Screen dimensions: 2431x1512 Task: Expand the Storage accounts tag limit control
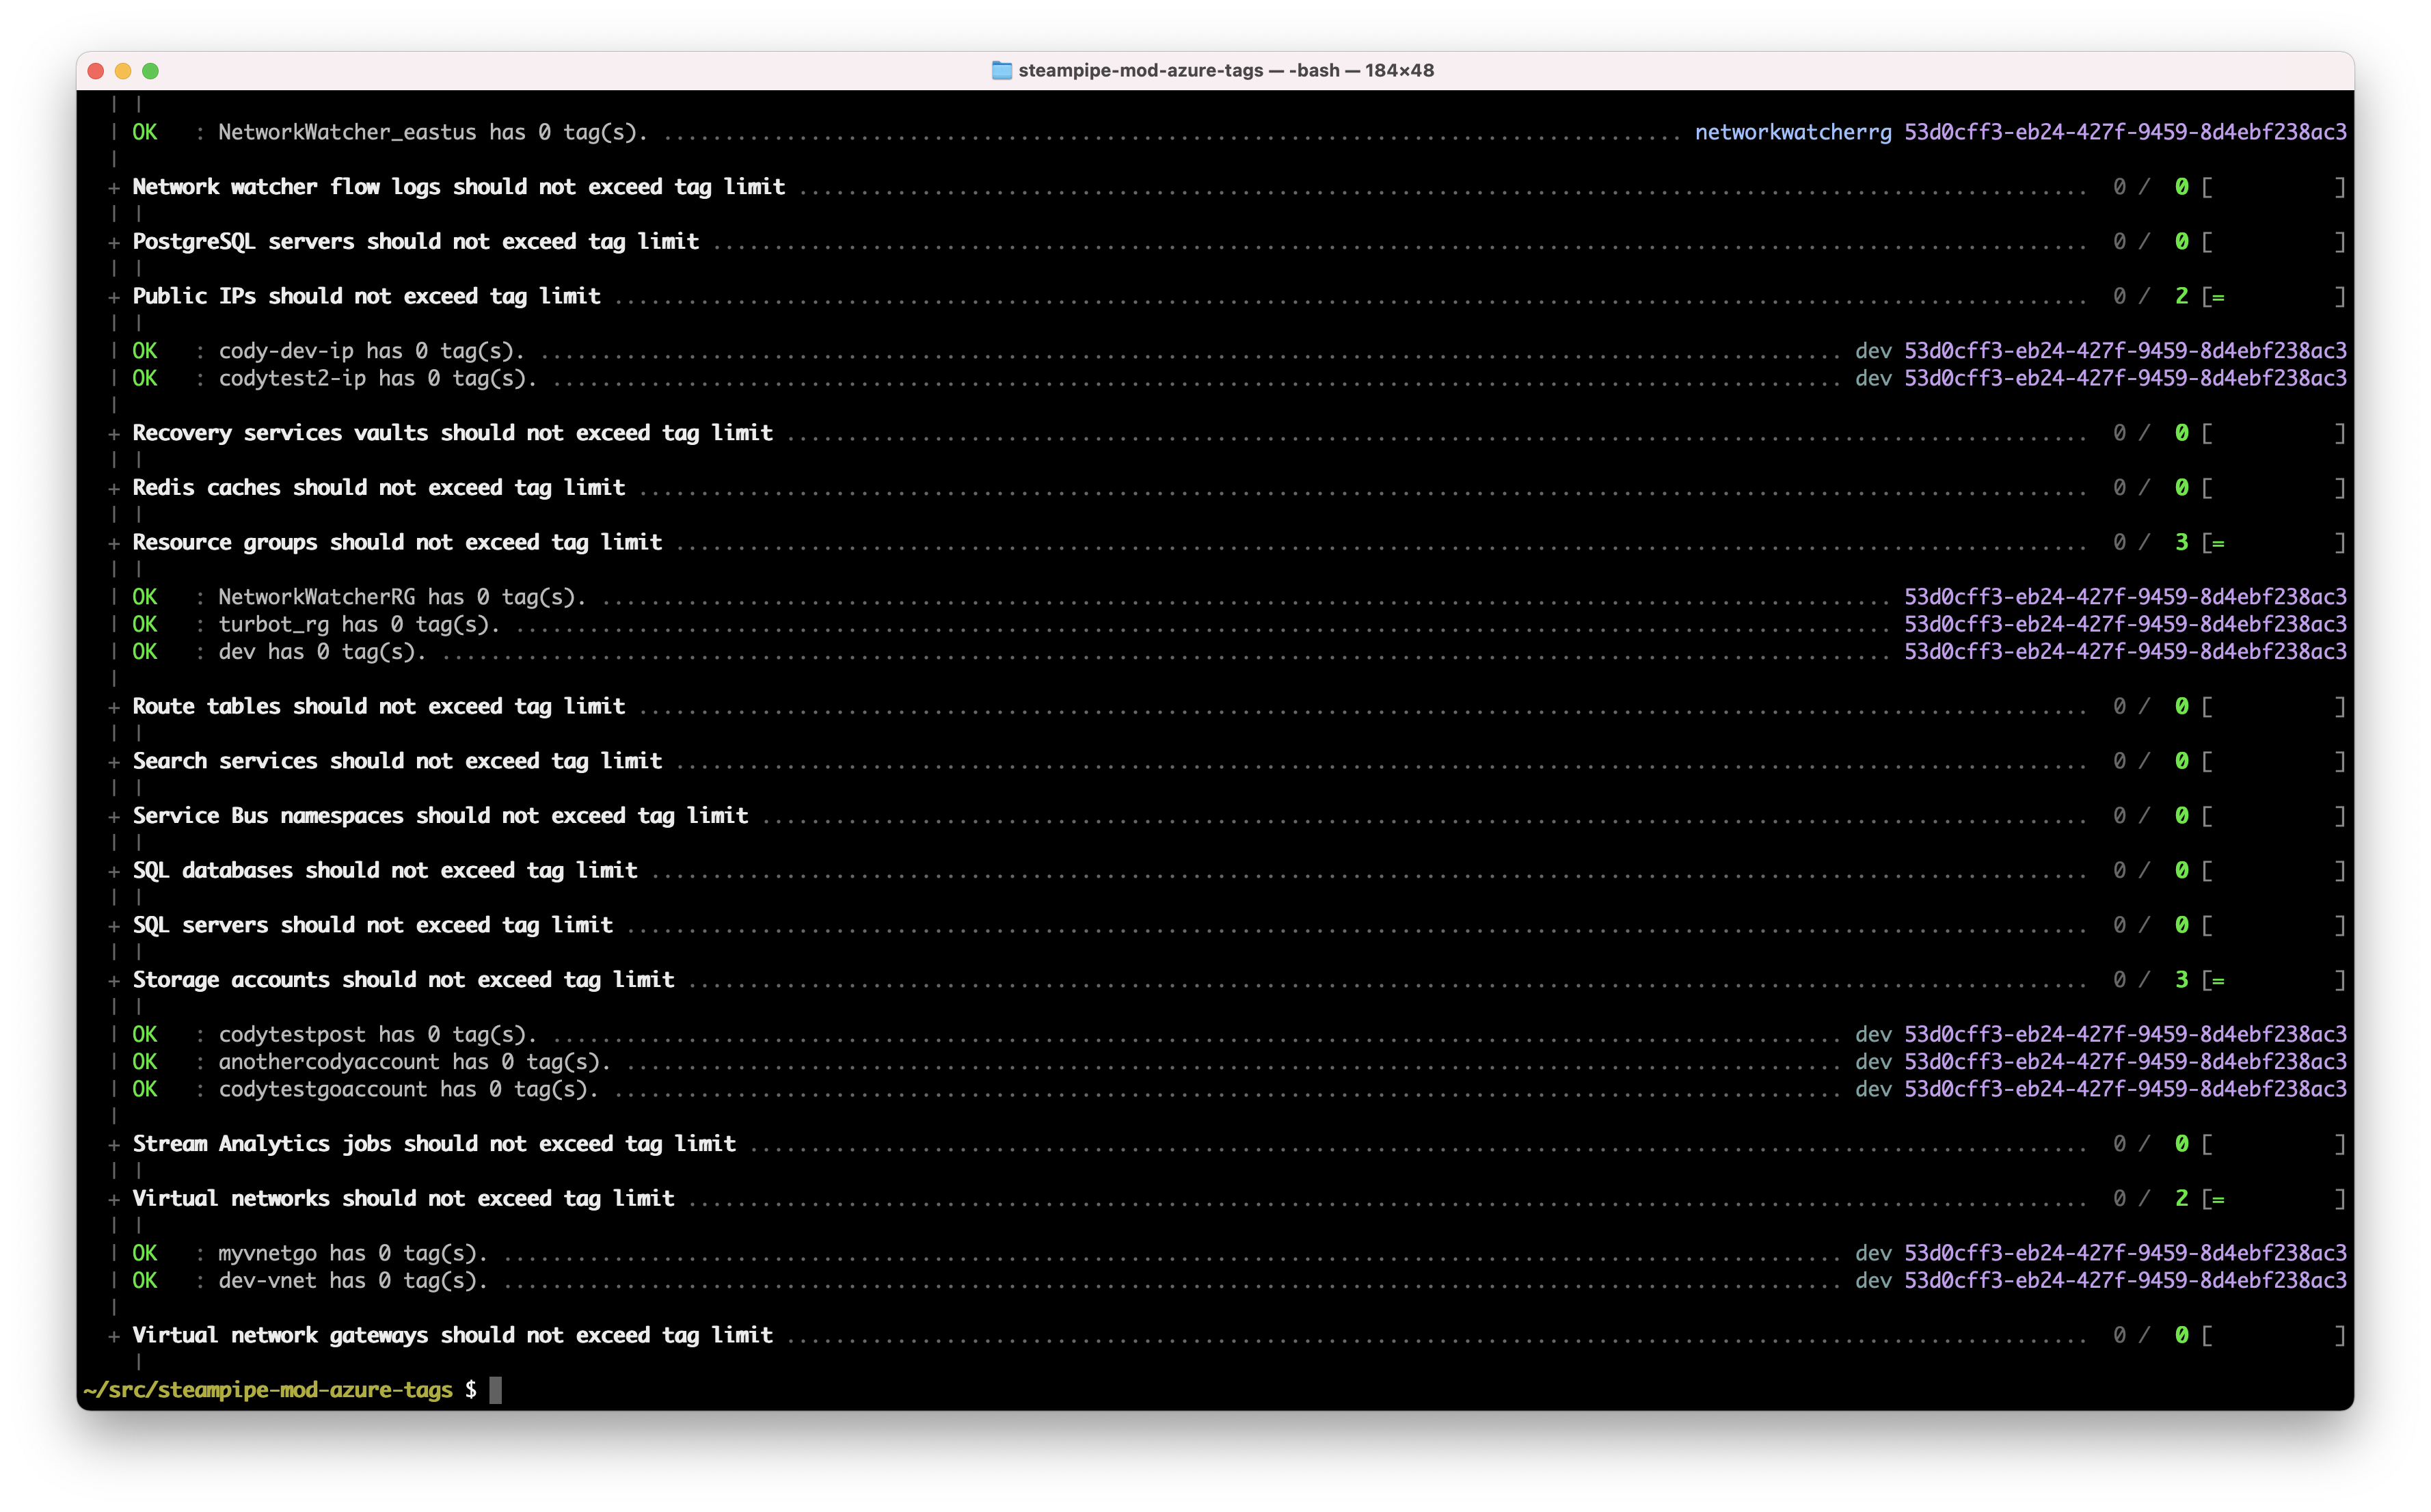115,979
